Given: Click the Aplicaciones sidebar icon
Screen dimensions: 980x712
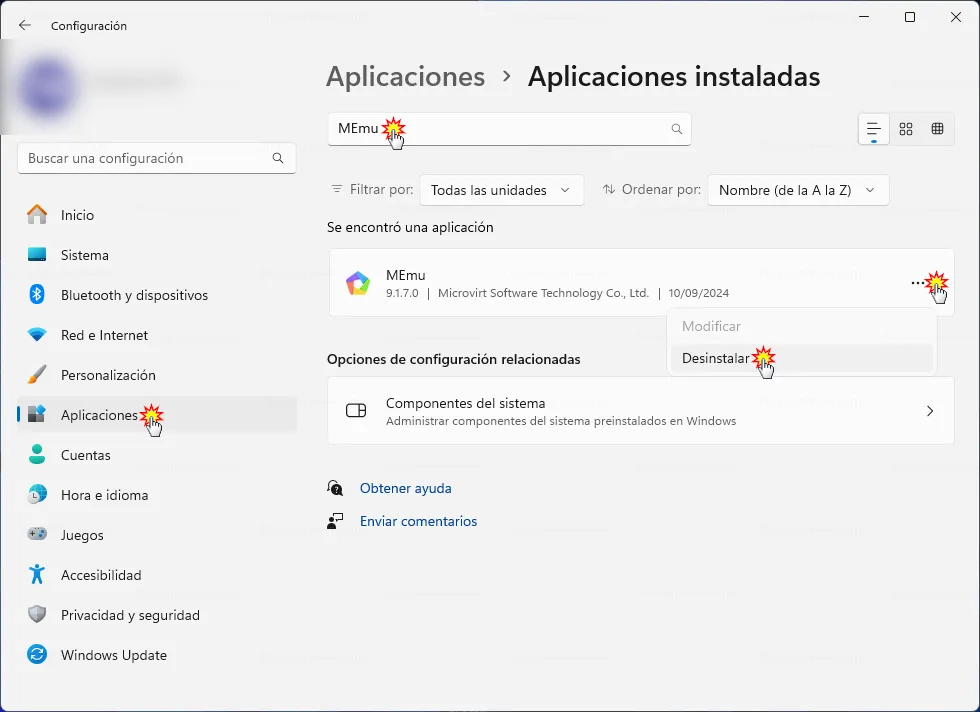Looking at the screenshot, I should click(37, 414).
